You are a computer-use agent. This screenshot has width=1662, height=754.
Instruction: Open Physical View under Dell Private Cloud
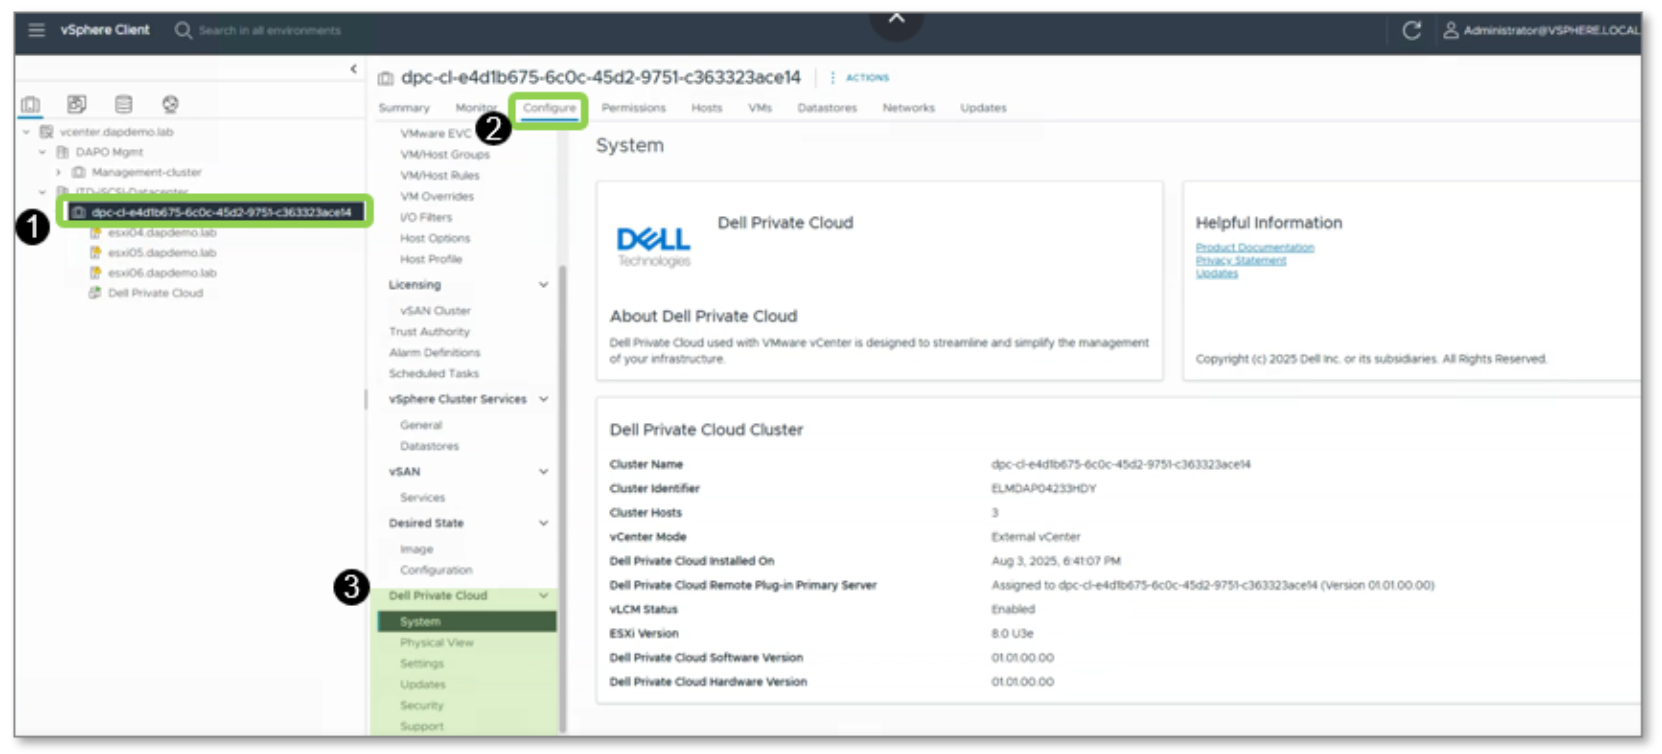[437, 643]
